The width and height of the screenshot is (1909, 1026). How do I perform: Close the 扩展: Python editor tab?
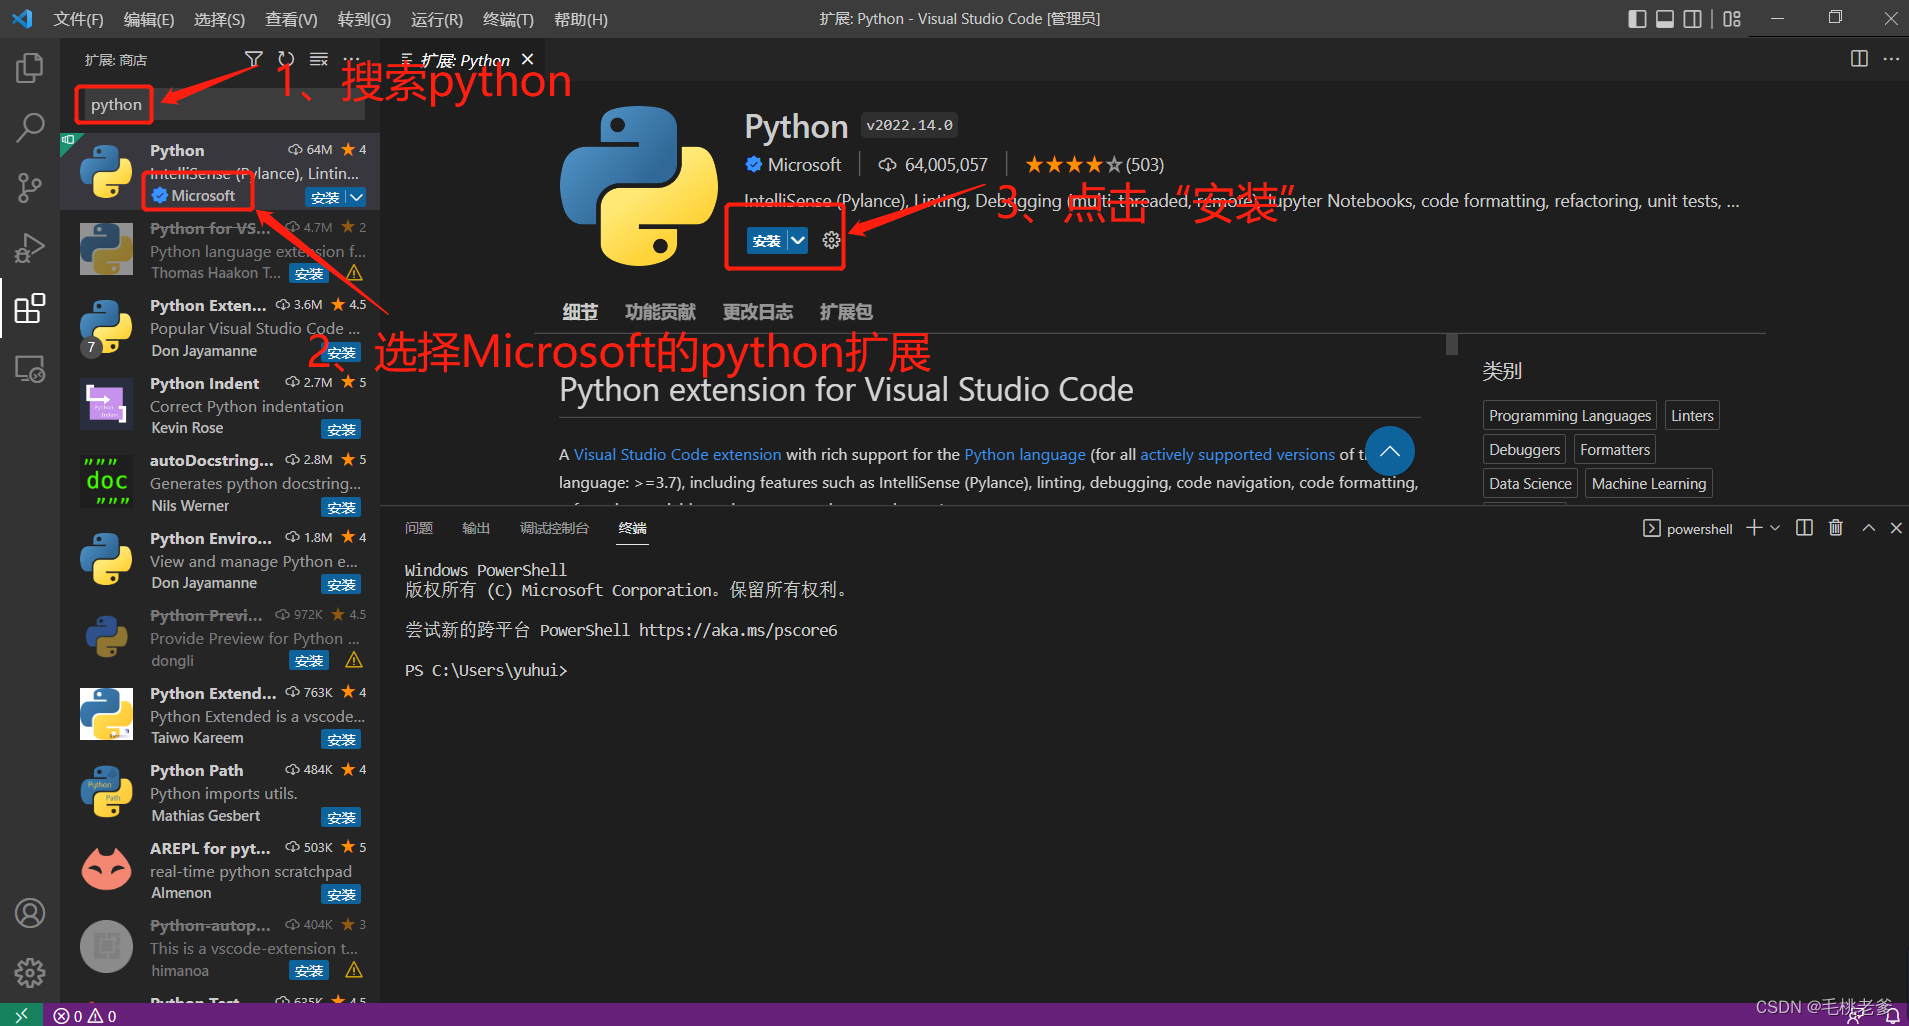(x=528, y=59)
